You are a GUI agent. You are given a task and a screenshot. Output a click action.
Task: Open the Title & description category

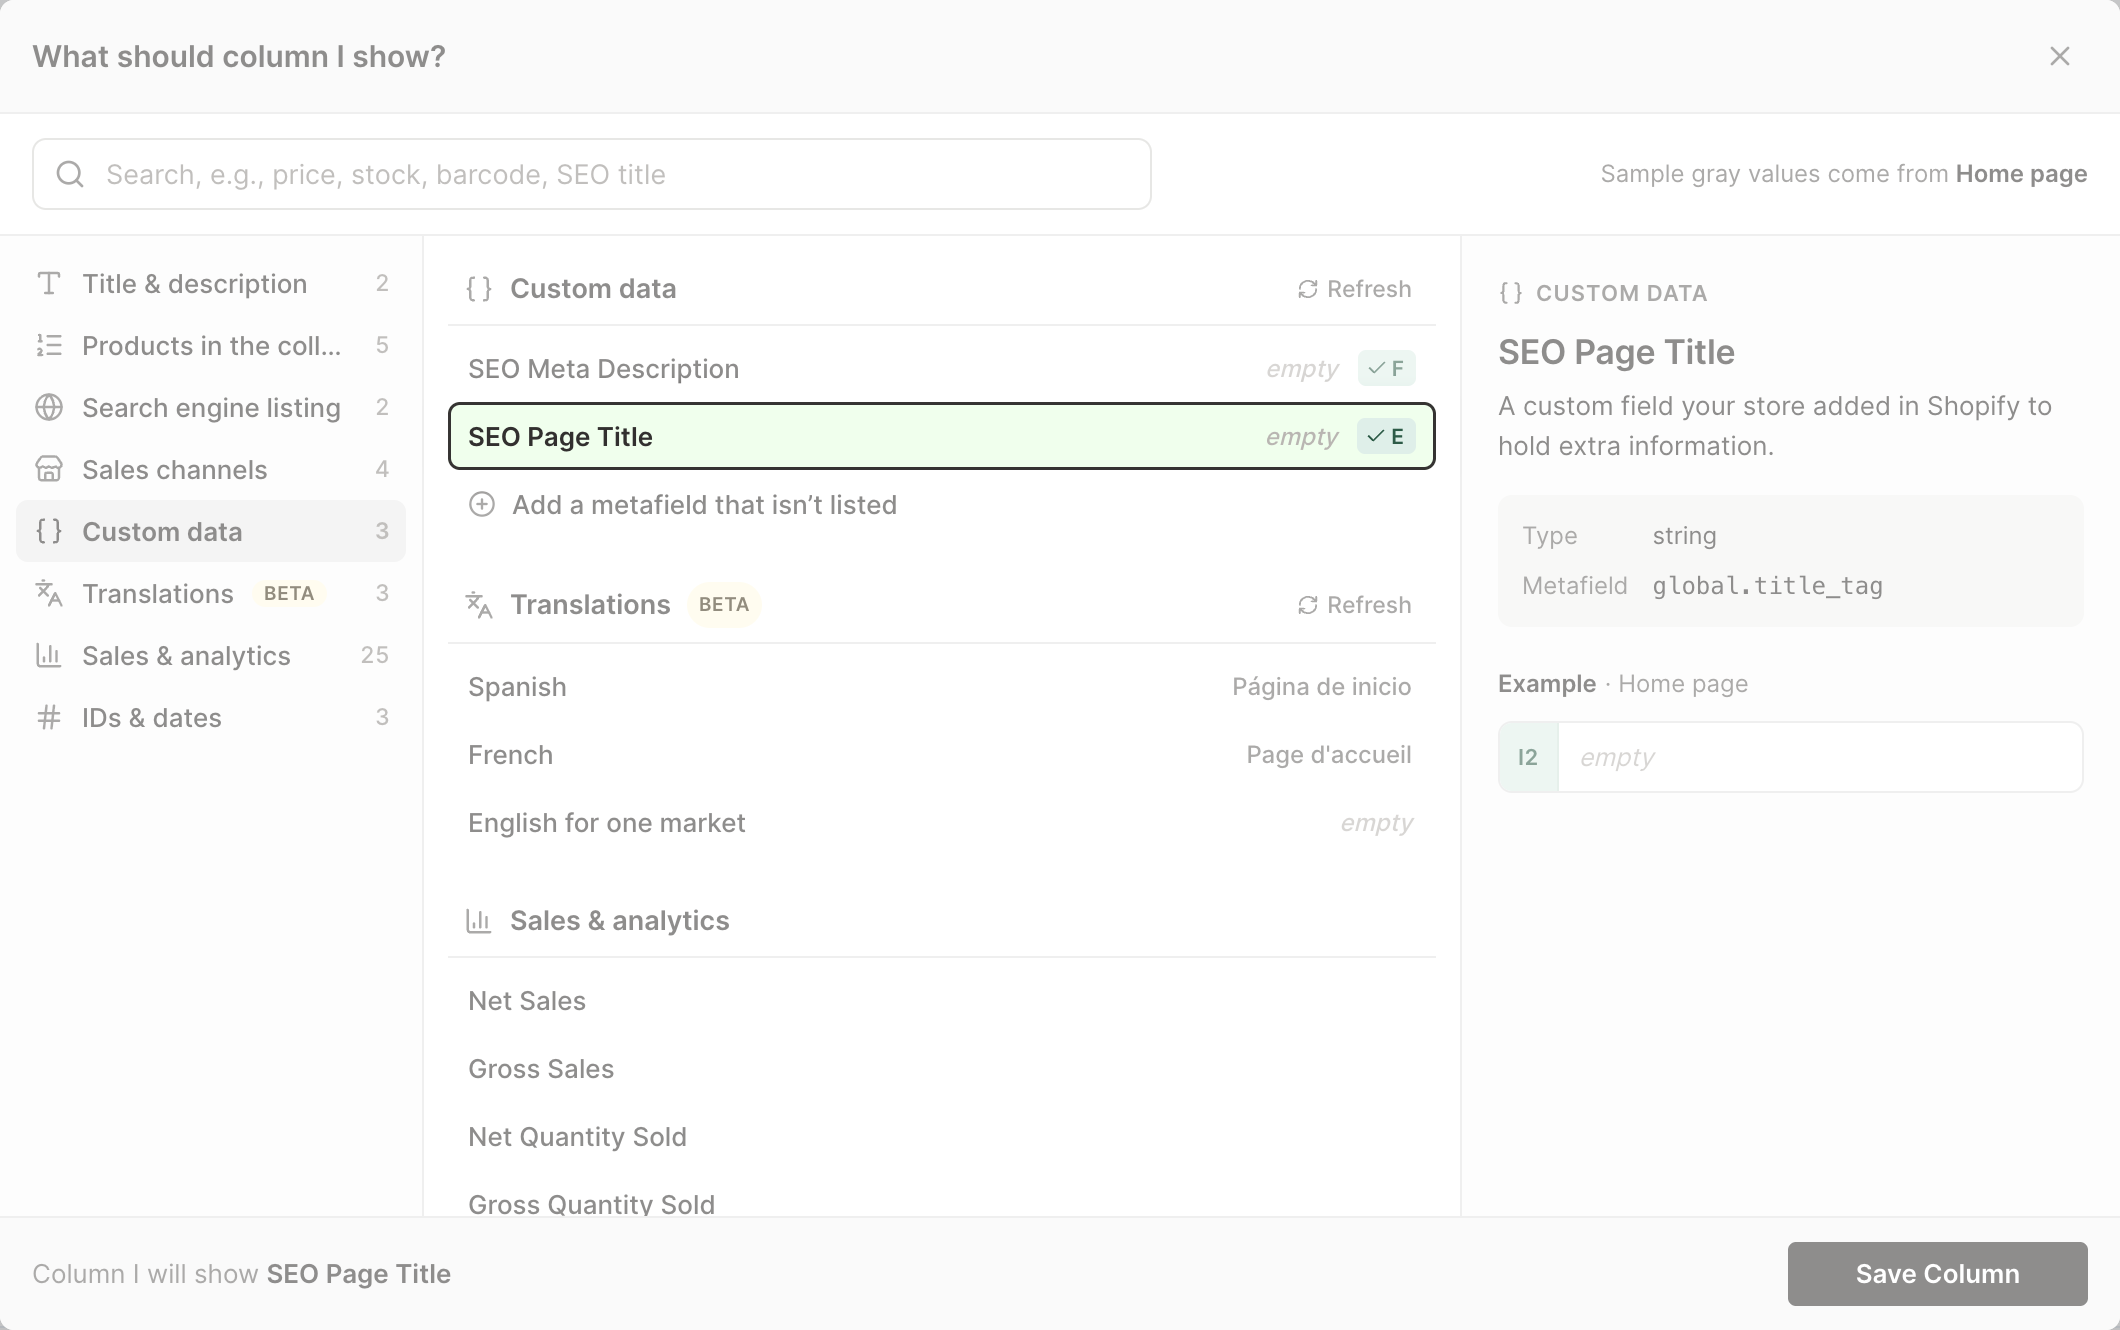[211, 284]
